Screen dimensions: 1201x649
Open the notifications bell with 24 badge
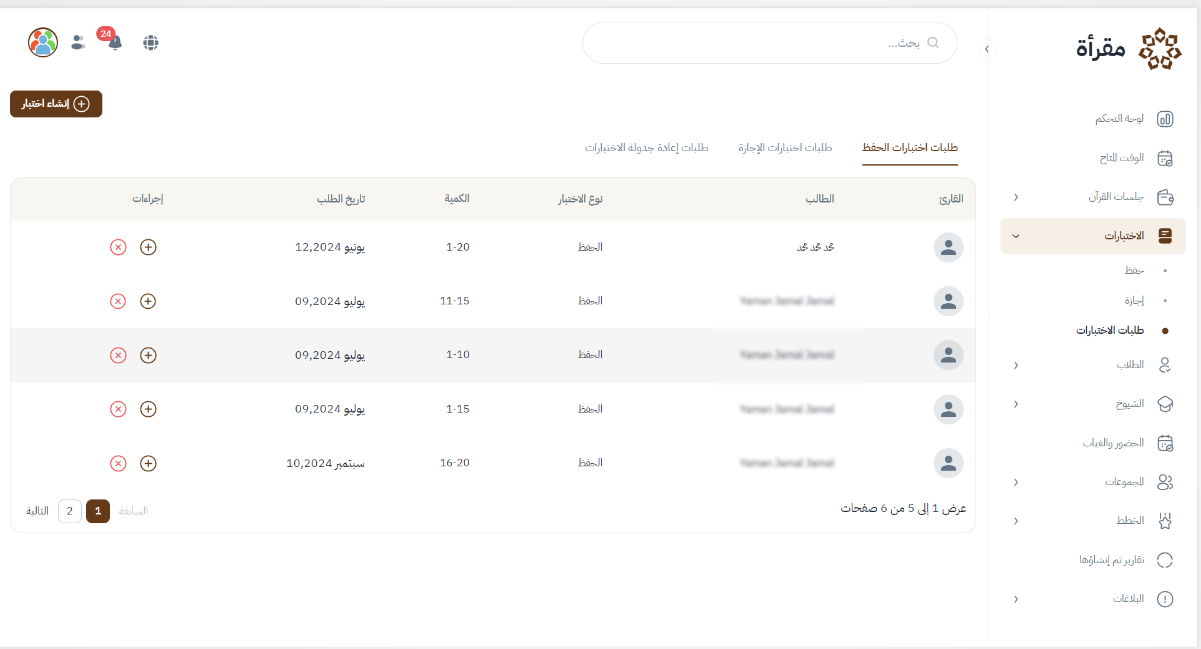pyautogui.click(x=114, y=42)
